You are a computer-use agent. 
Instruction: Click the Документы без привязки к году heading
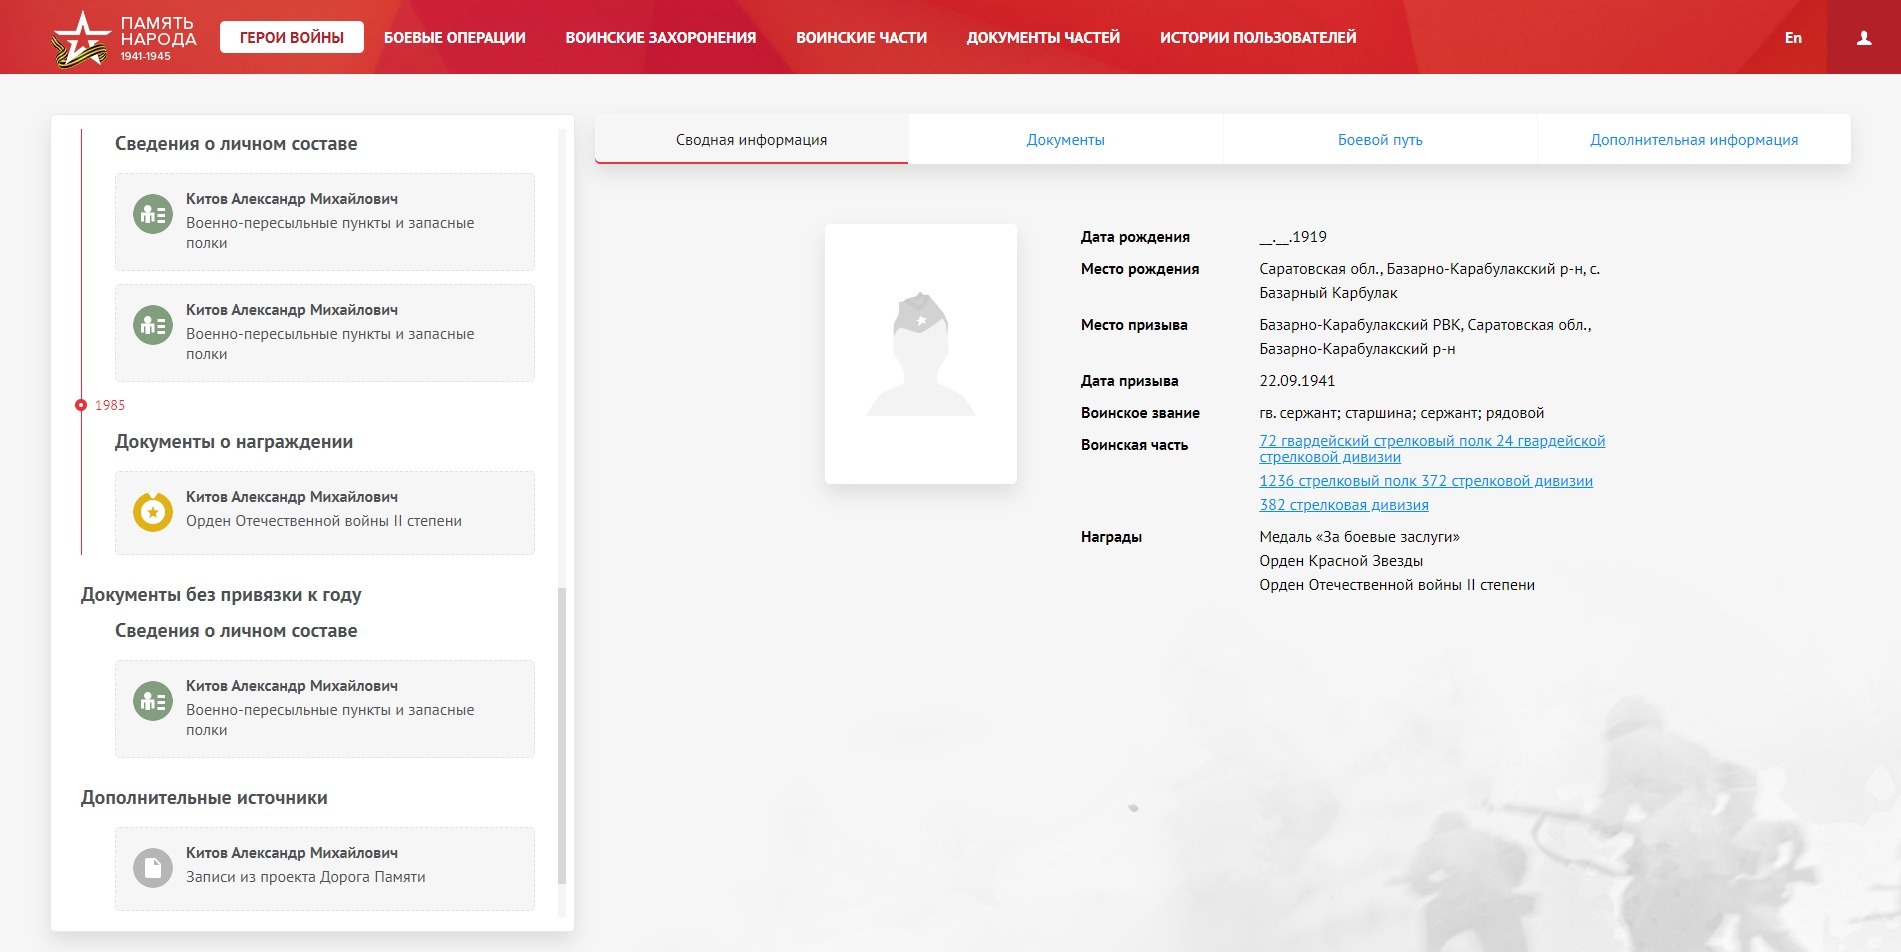[221, 595]
